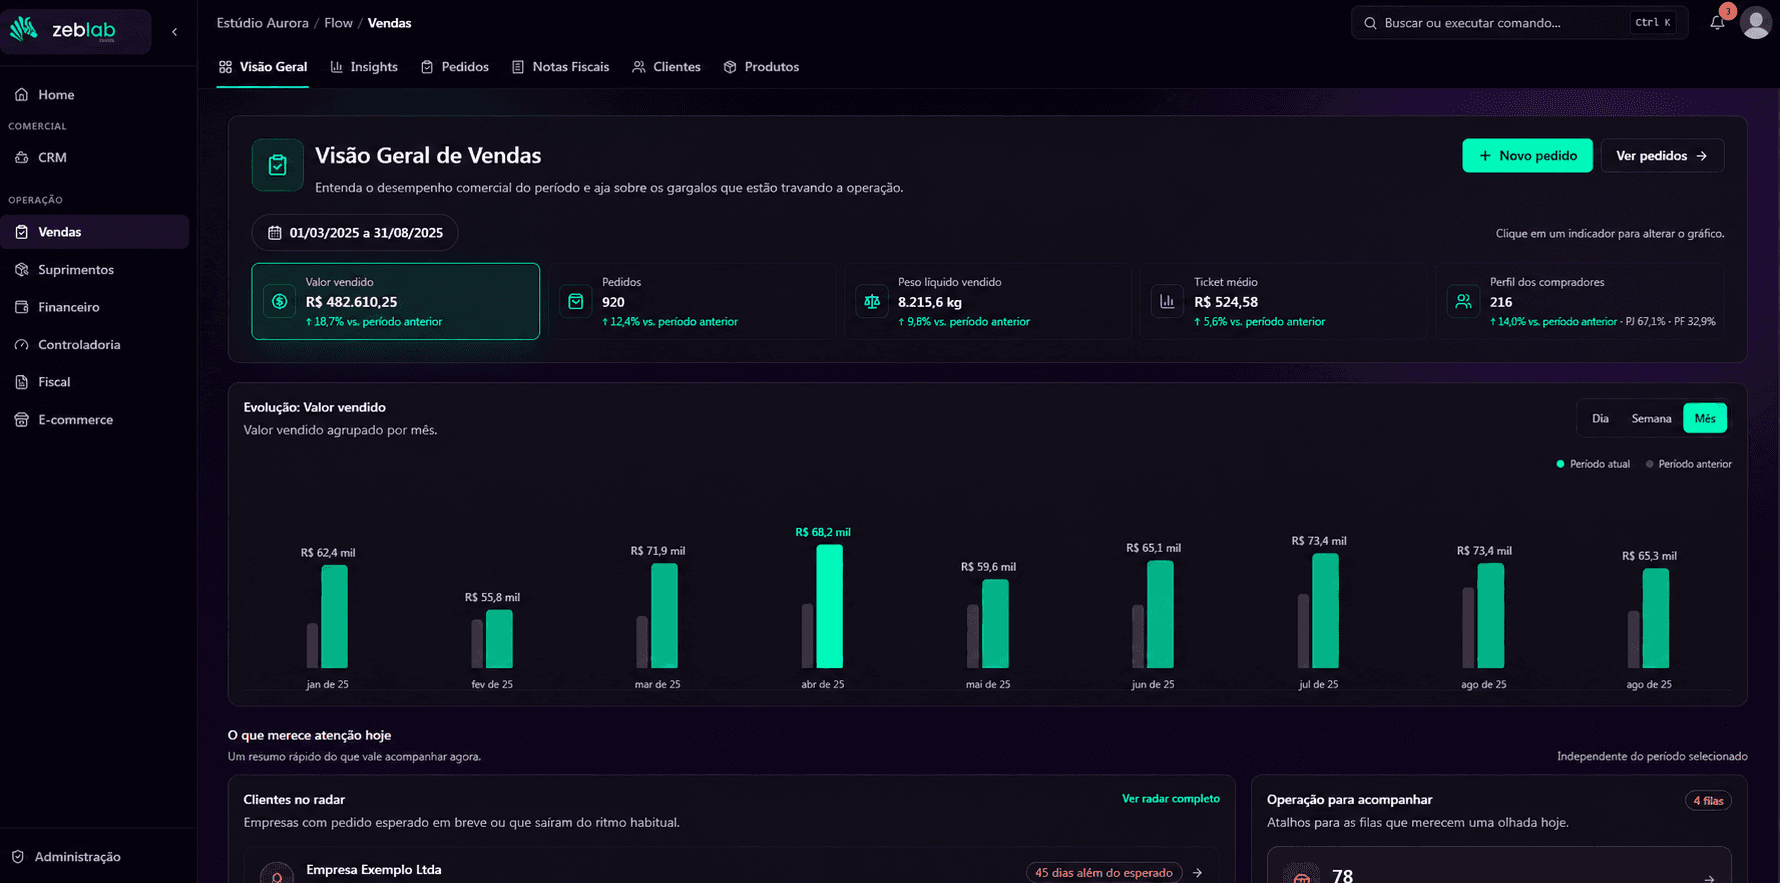Click the Administração shield icon
The width and height of the screenshot is (1780, 883).
(18, 857)
